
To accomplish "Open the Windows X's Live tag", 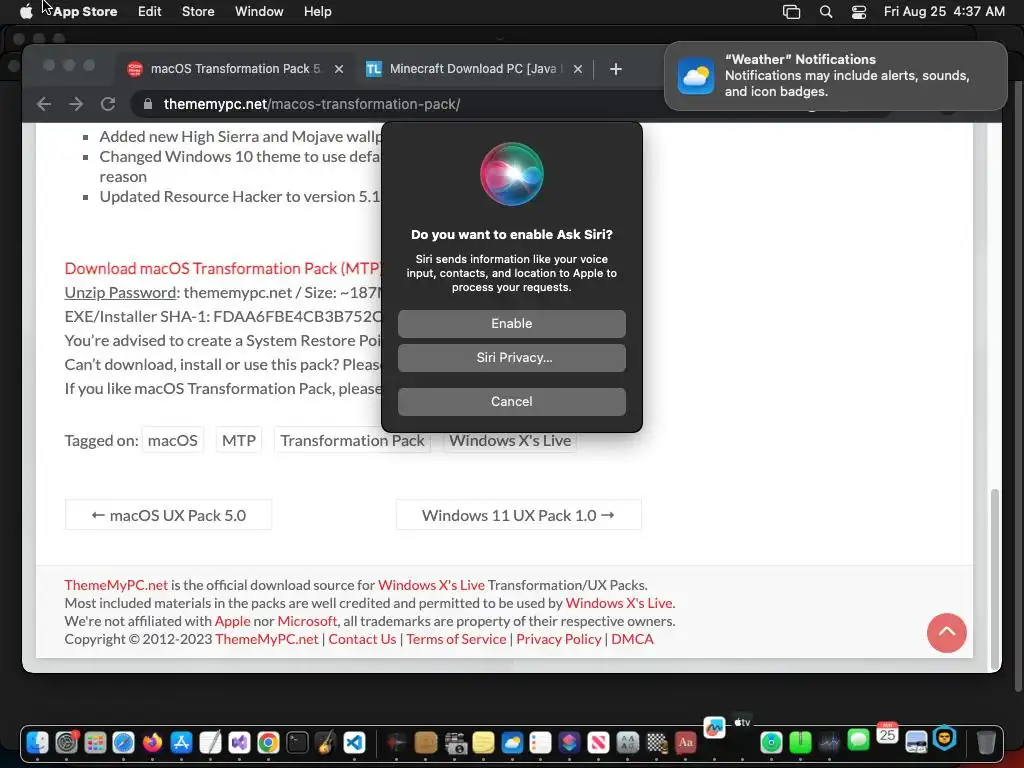I will [x=509, y=440].
